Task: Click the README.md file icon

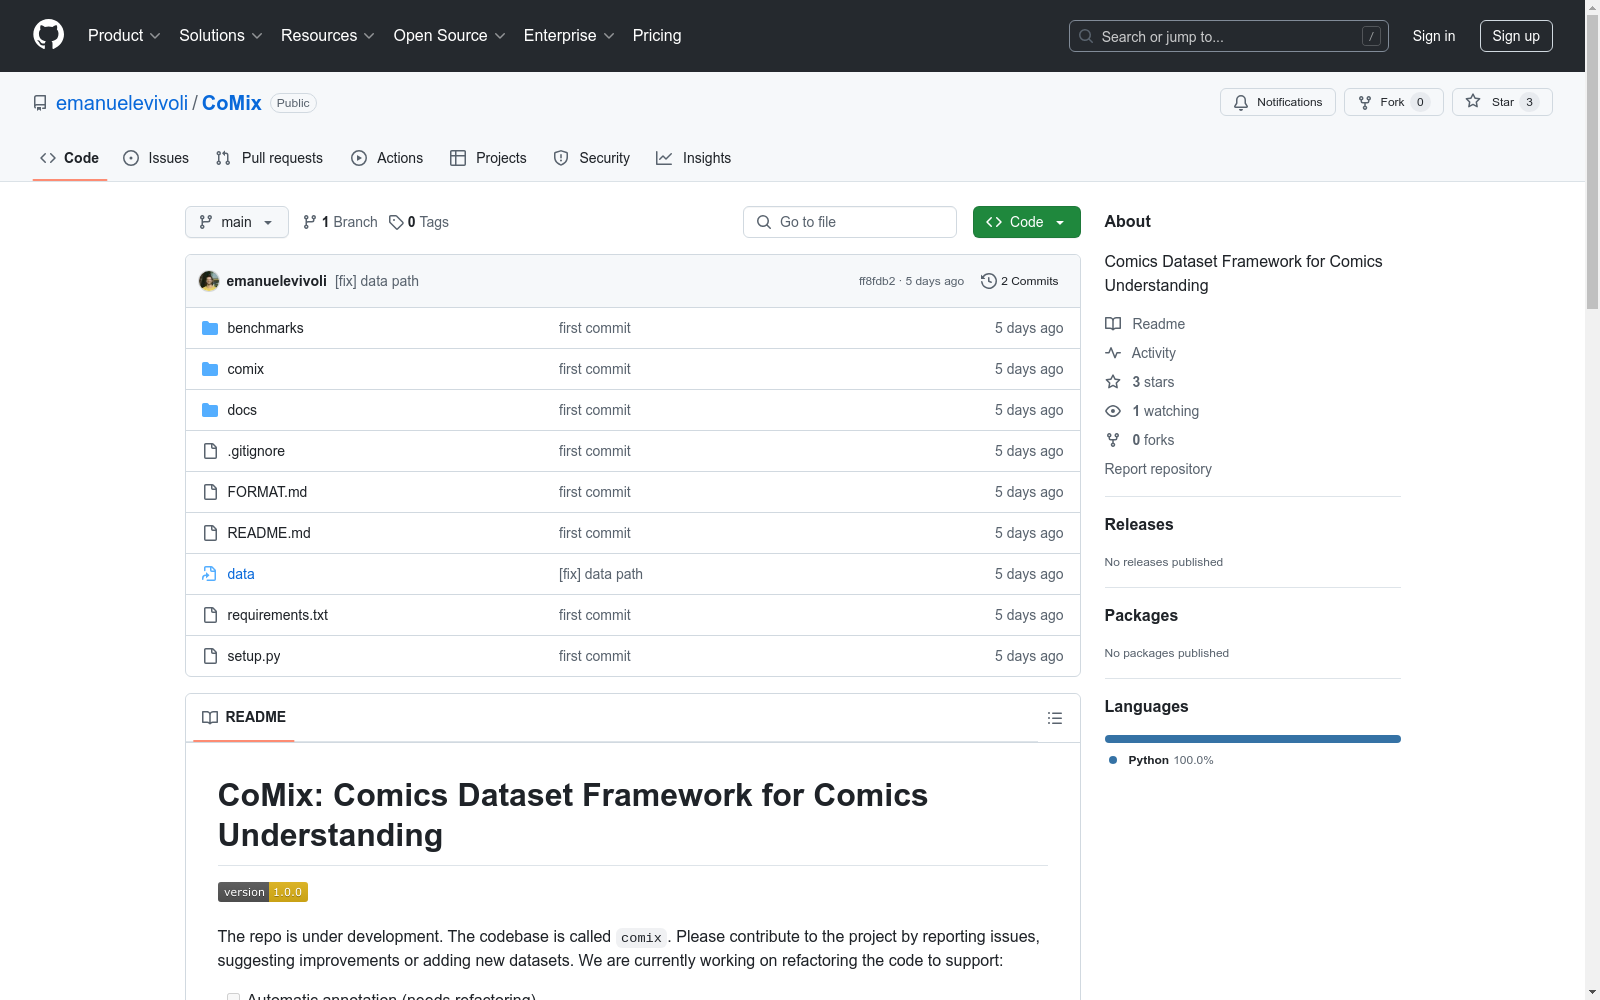Action: 210,533
